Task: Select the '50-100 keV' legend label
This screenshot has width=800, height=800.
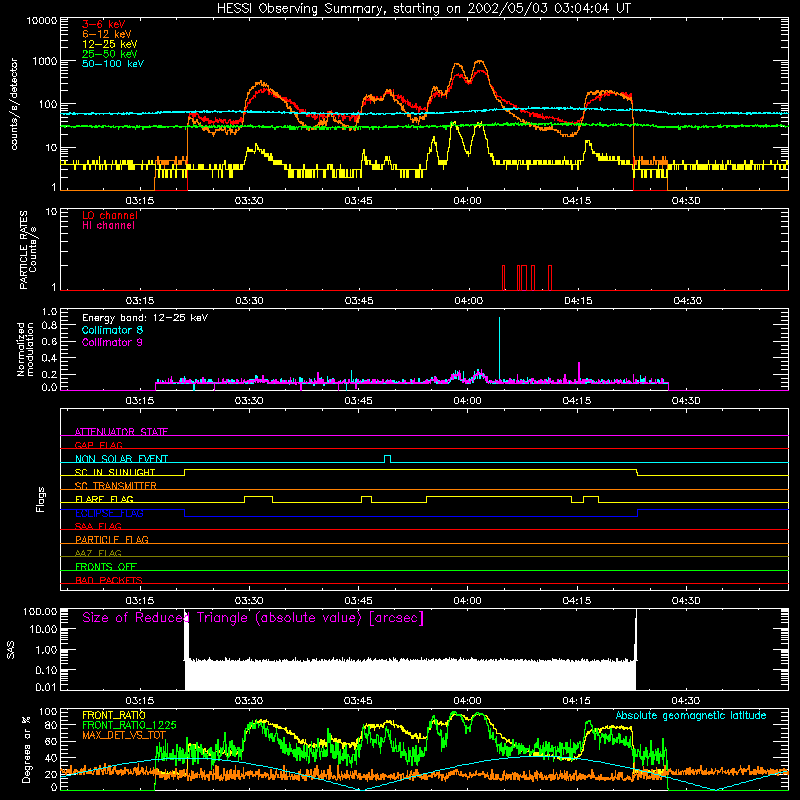Action: tap(113, 64)
